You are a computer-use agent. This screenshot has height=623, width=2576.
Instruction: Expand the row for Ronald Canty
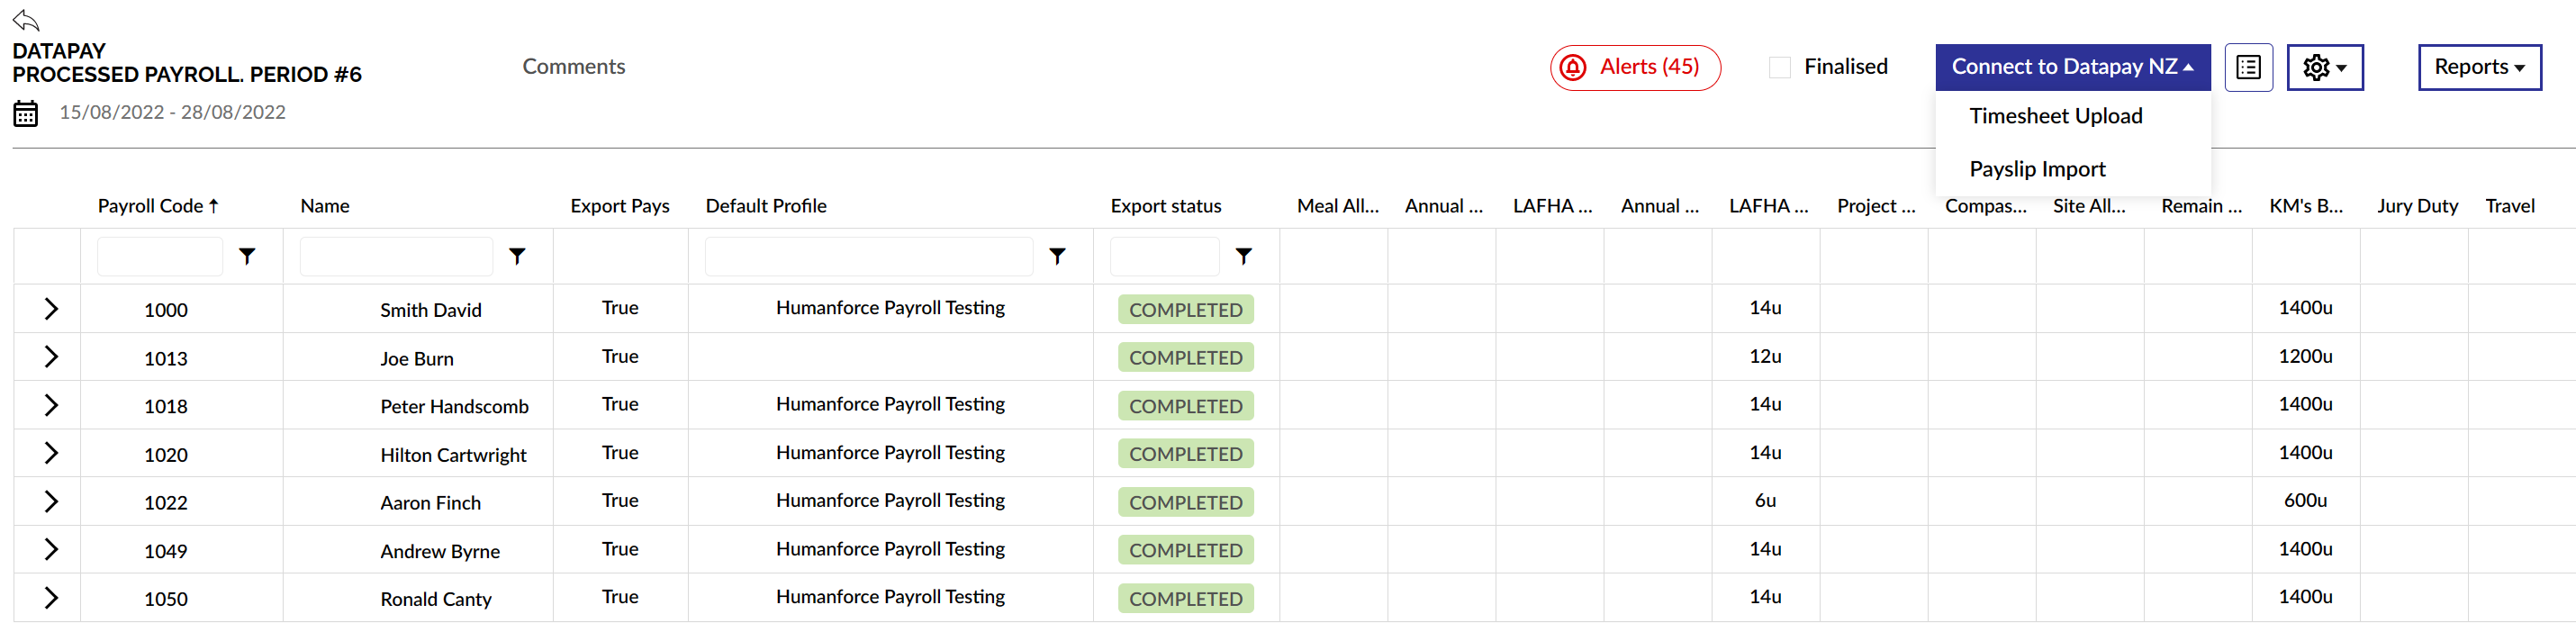51,598
